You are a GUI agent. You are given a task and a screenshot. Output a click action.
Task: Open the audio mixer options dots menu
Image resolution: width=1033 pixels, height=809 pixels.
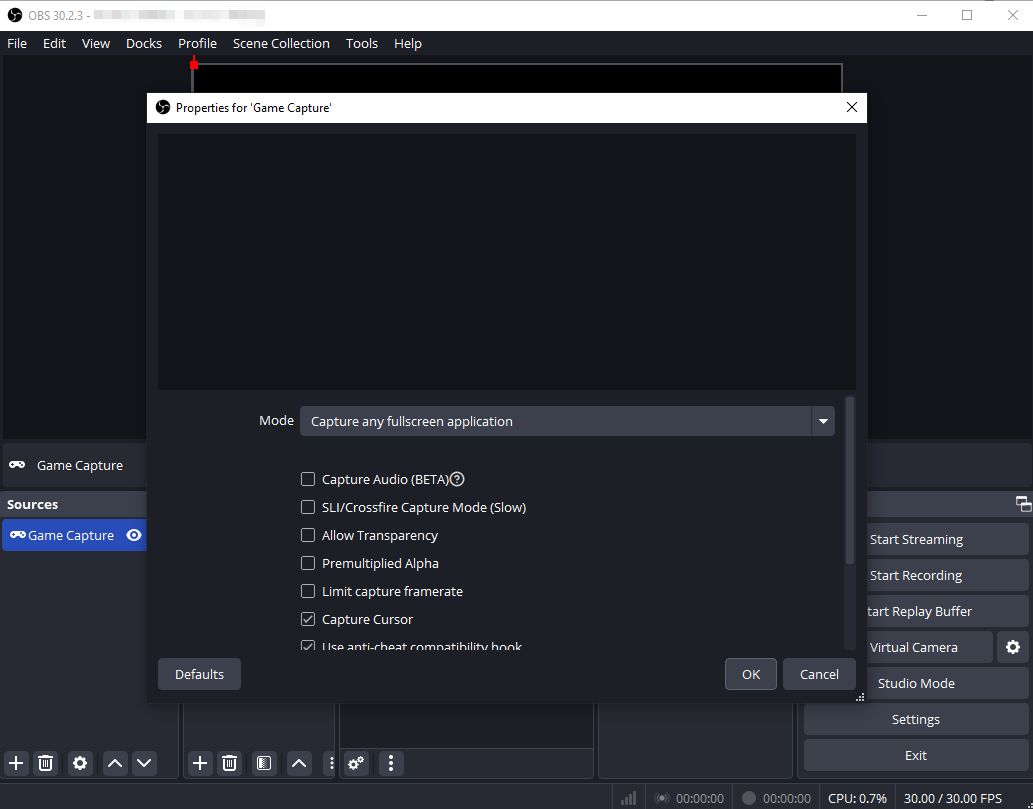[x=390, y=763]
